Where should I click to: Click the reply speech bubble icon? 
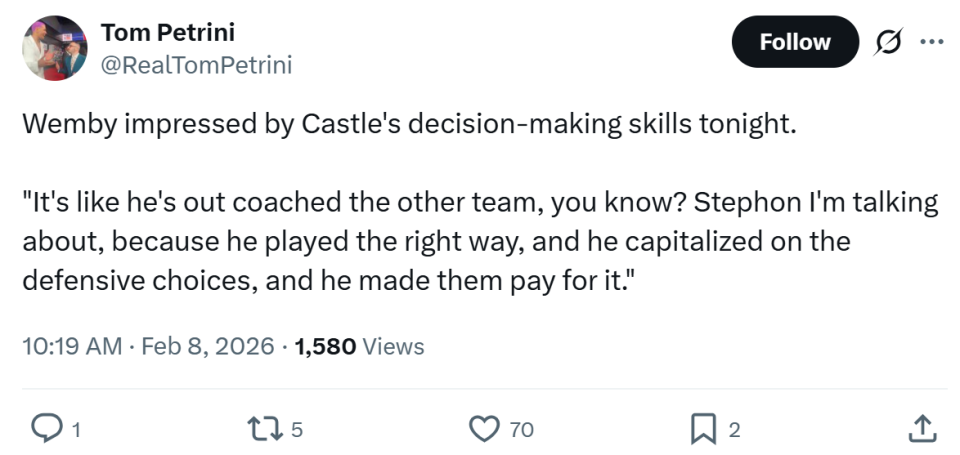coord(46,429)
